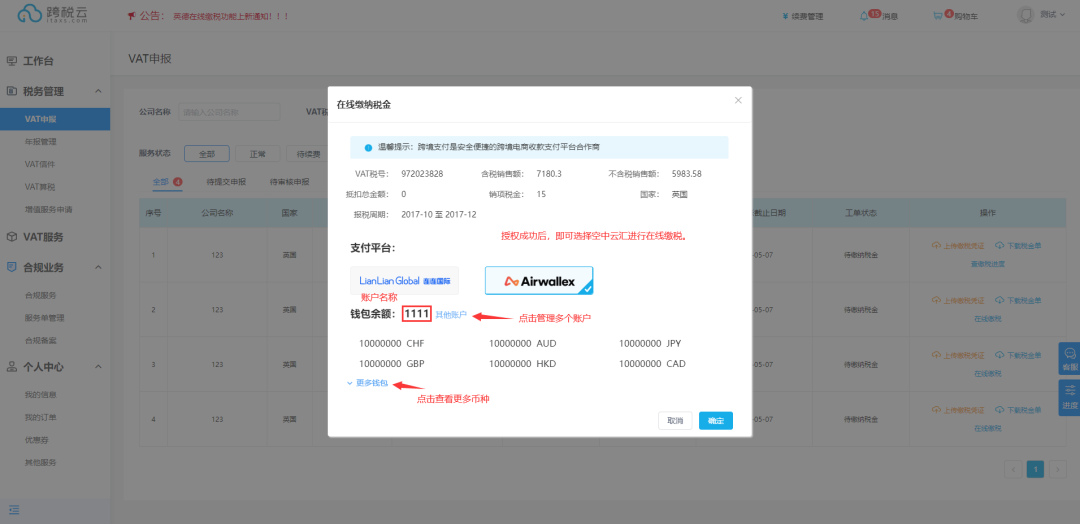Filter service status by 全部
1080x524 pixels.
click(207, 154)
